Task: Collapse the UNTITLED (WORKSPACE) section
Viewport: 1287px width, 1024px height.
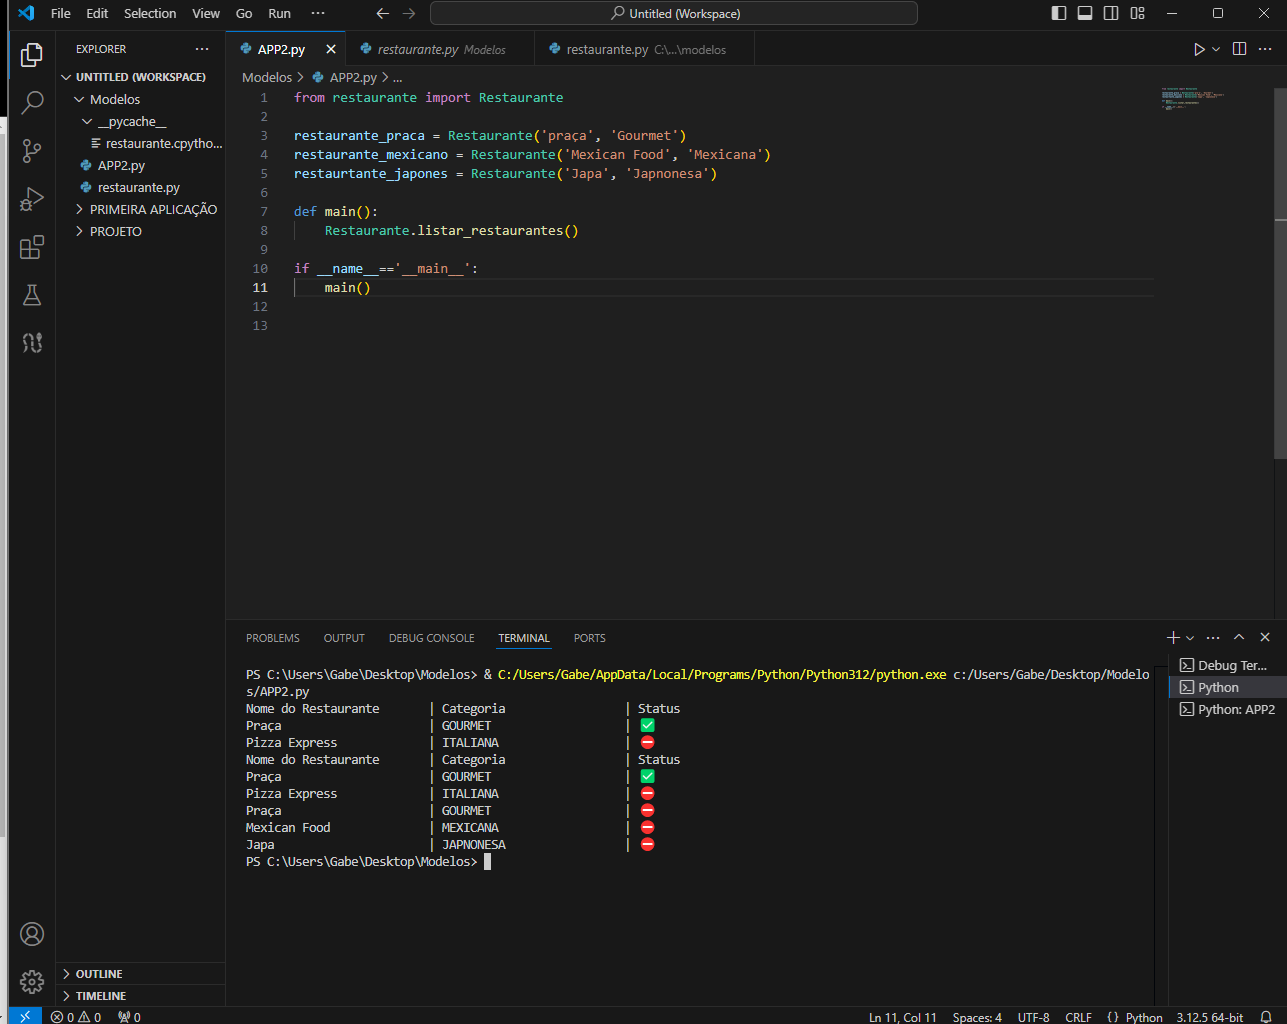Action: click(140, 77)
